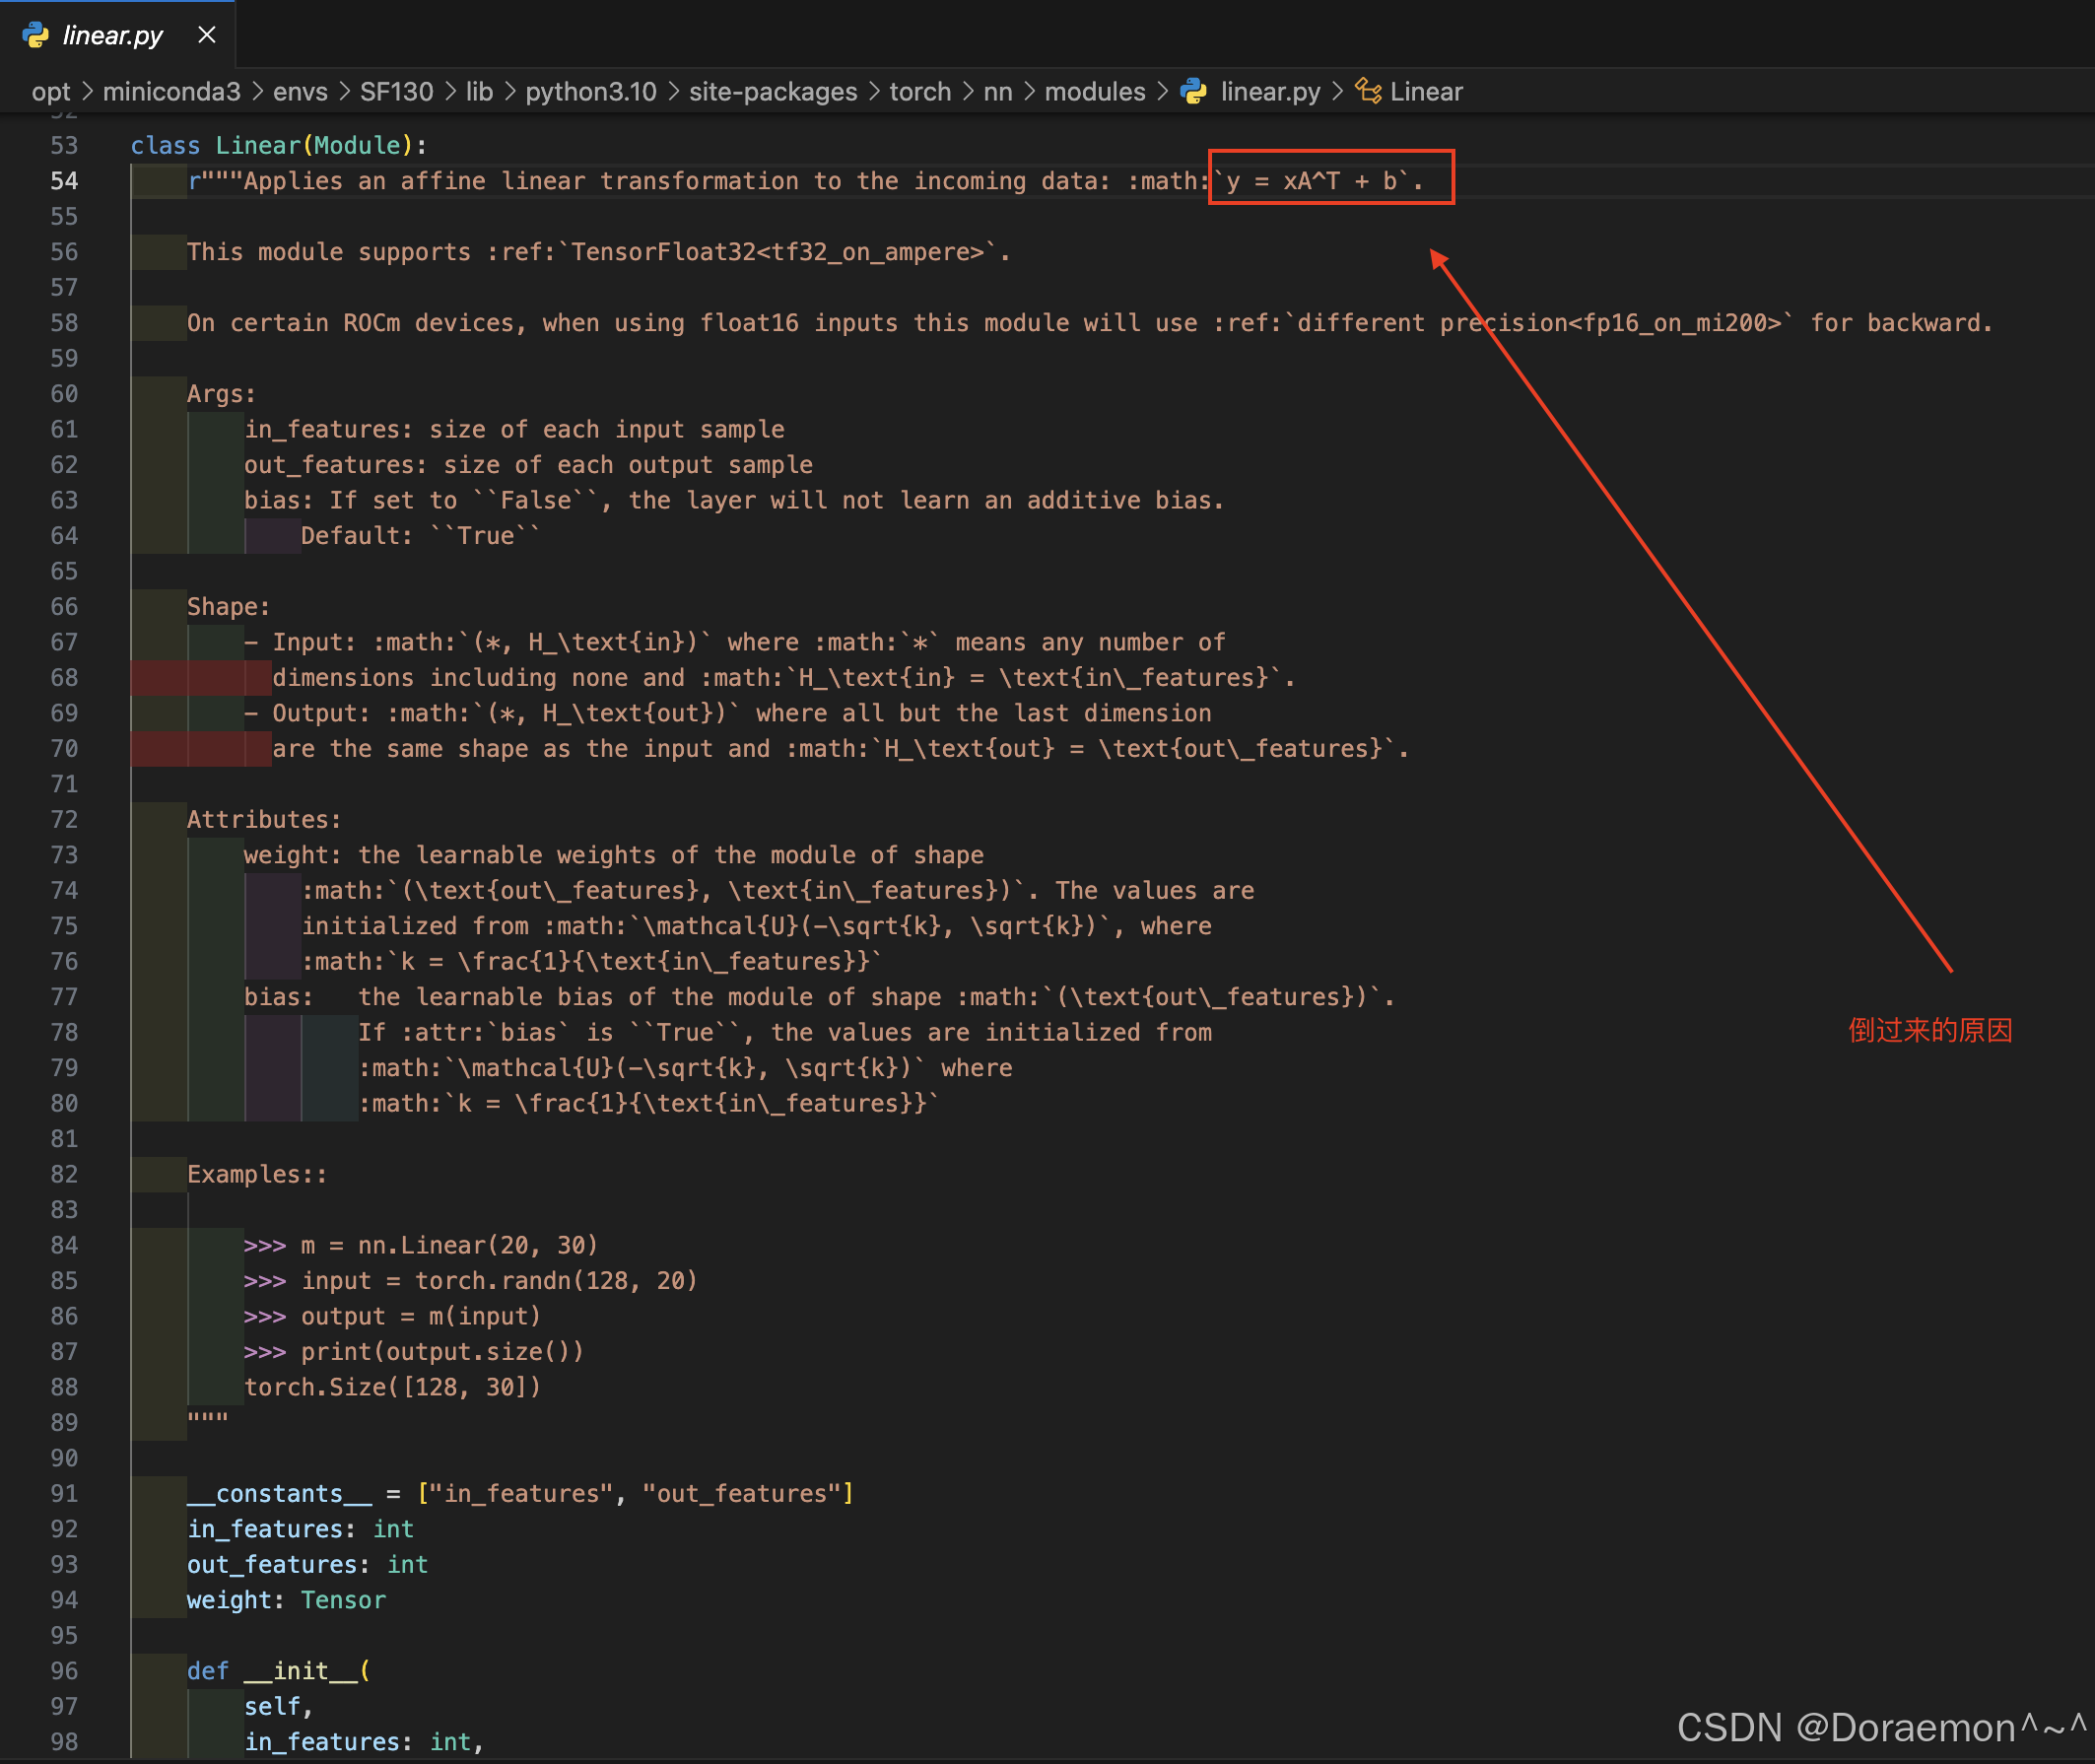Click the 'SF130' breadcrumb item

(396, 92)
